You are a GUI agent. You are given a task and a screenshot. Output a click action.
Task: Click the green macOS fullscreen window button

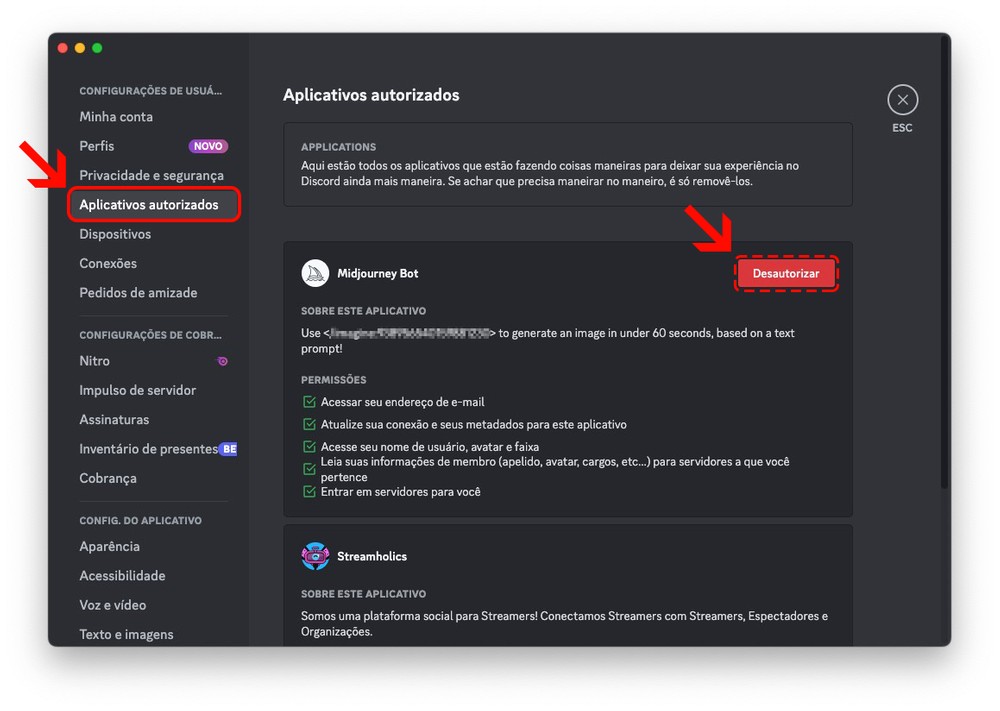[97, 48]
